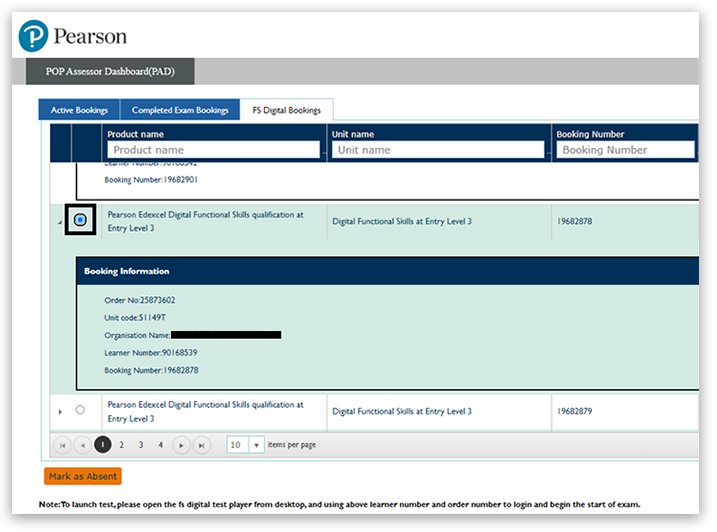The image size is (717, 532).
Task: Go to page 4 of results
Action: [160, 445]
